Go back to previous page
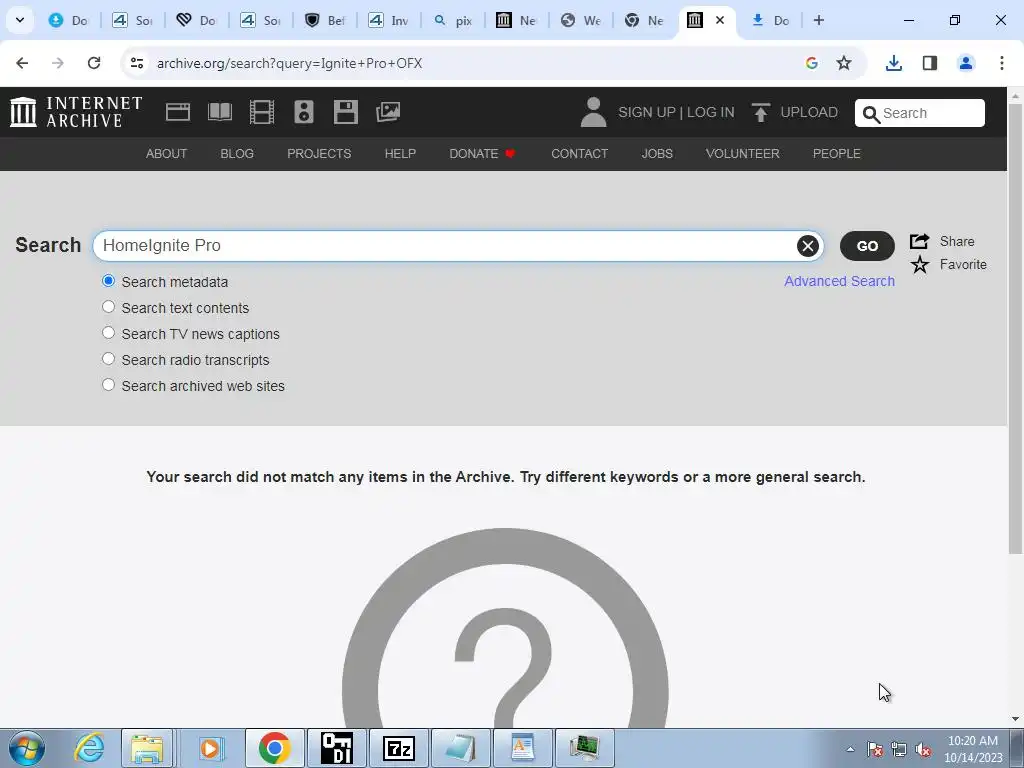The height and width of the screenshot is (768, 1024). [x=22, y=63]
